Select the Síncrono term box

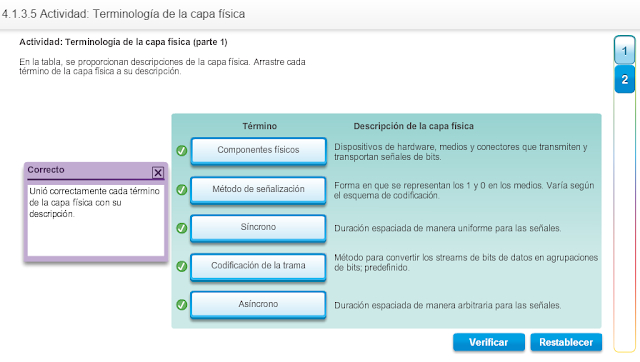tap(258, 228)
